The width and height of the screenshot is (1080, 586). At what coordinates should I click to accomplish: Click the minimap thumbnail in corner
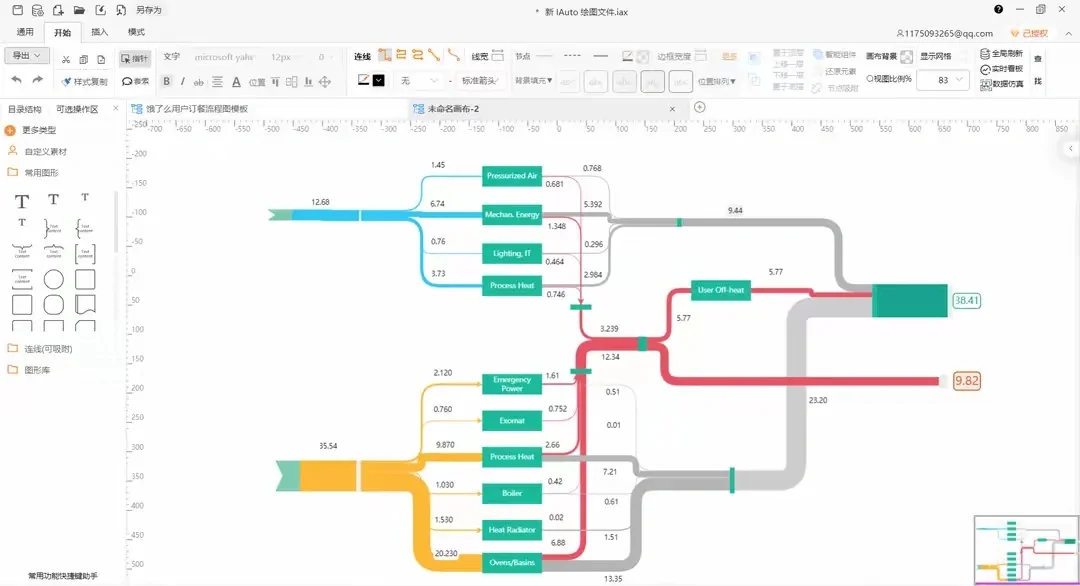(1026, 550)
